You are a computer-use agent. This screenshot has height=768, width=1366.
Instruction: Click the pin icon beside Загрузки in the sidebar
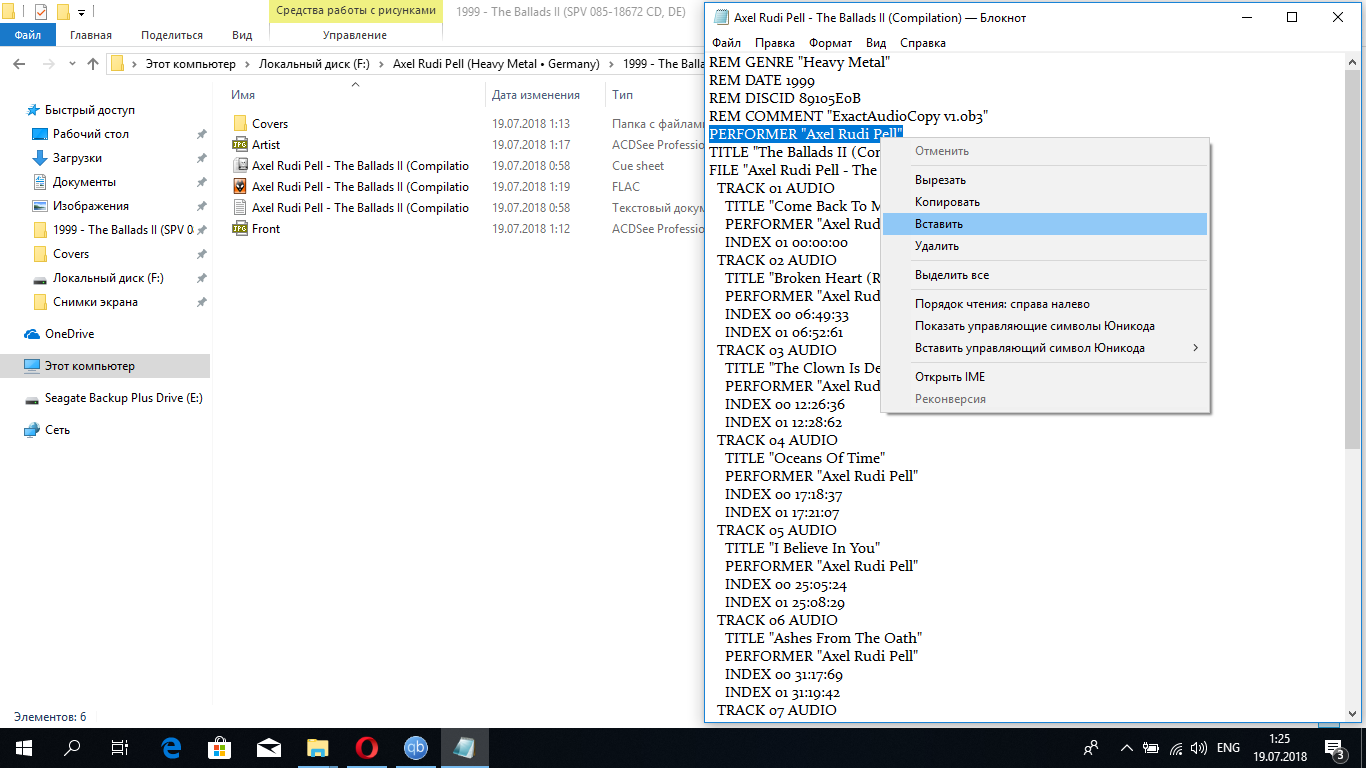coord(201,158)
